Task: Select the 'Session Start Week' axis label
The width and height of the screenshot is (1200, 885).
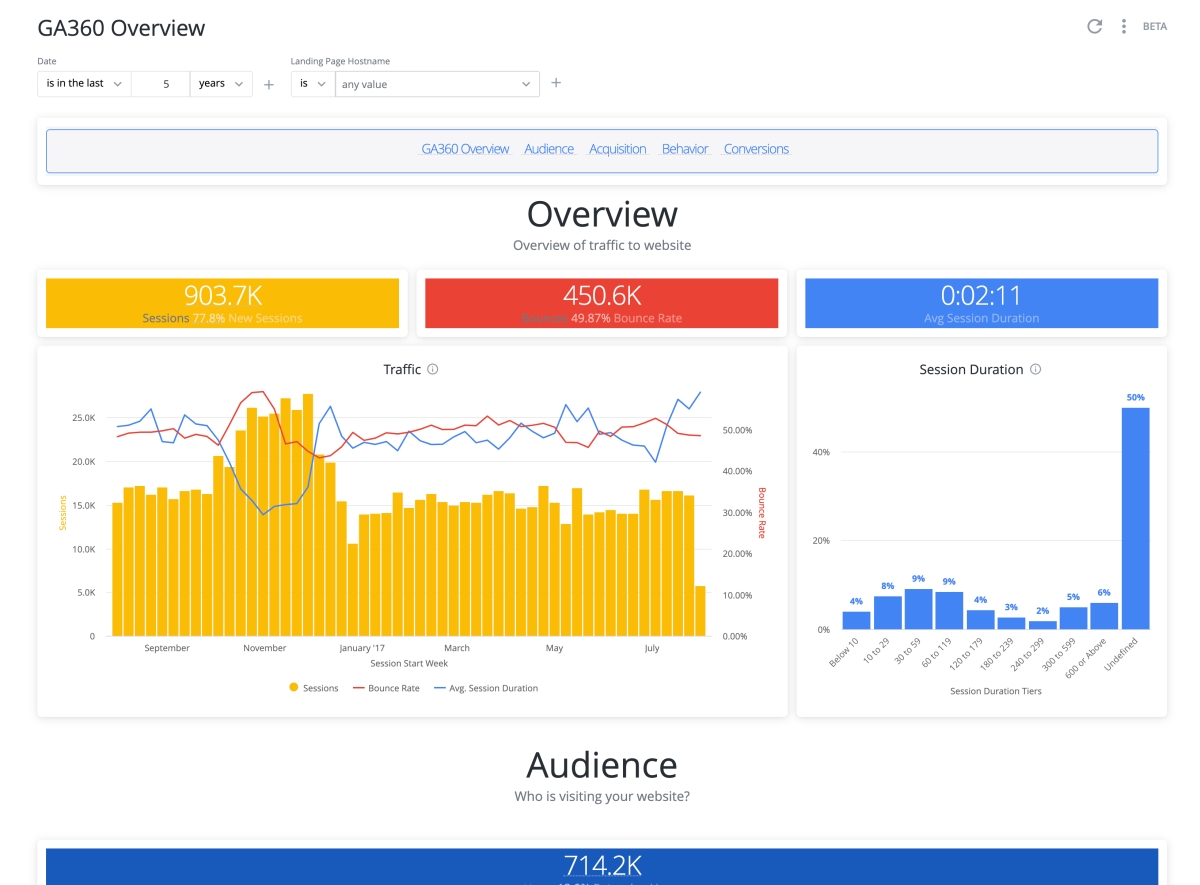Action: coord(409,663)
